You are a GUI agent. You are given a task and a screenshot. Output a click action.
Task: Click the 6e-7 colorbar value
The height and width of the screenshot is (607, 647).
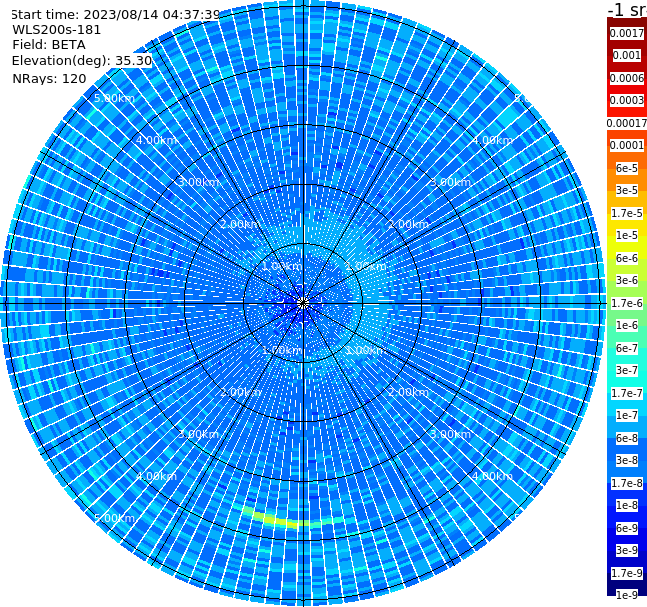coord(627,348)
